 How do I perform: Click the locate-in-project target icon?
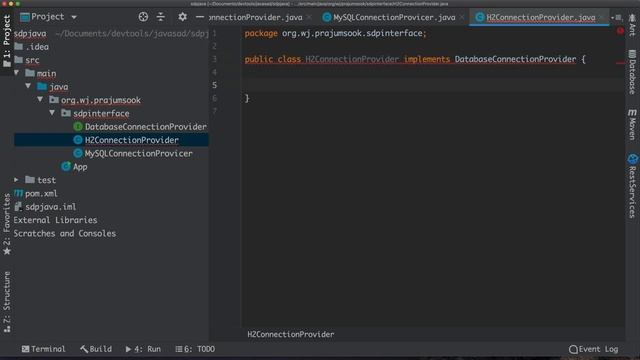tap(143, 17)
